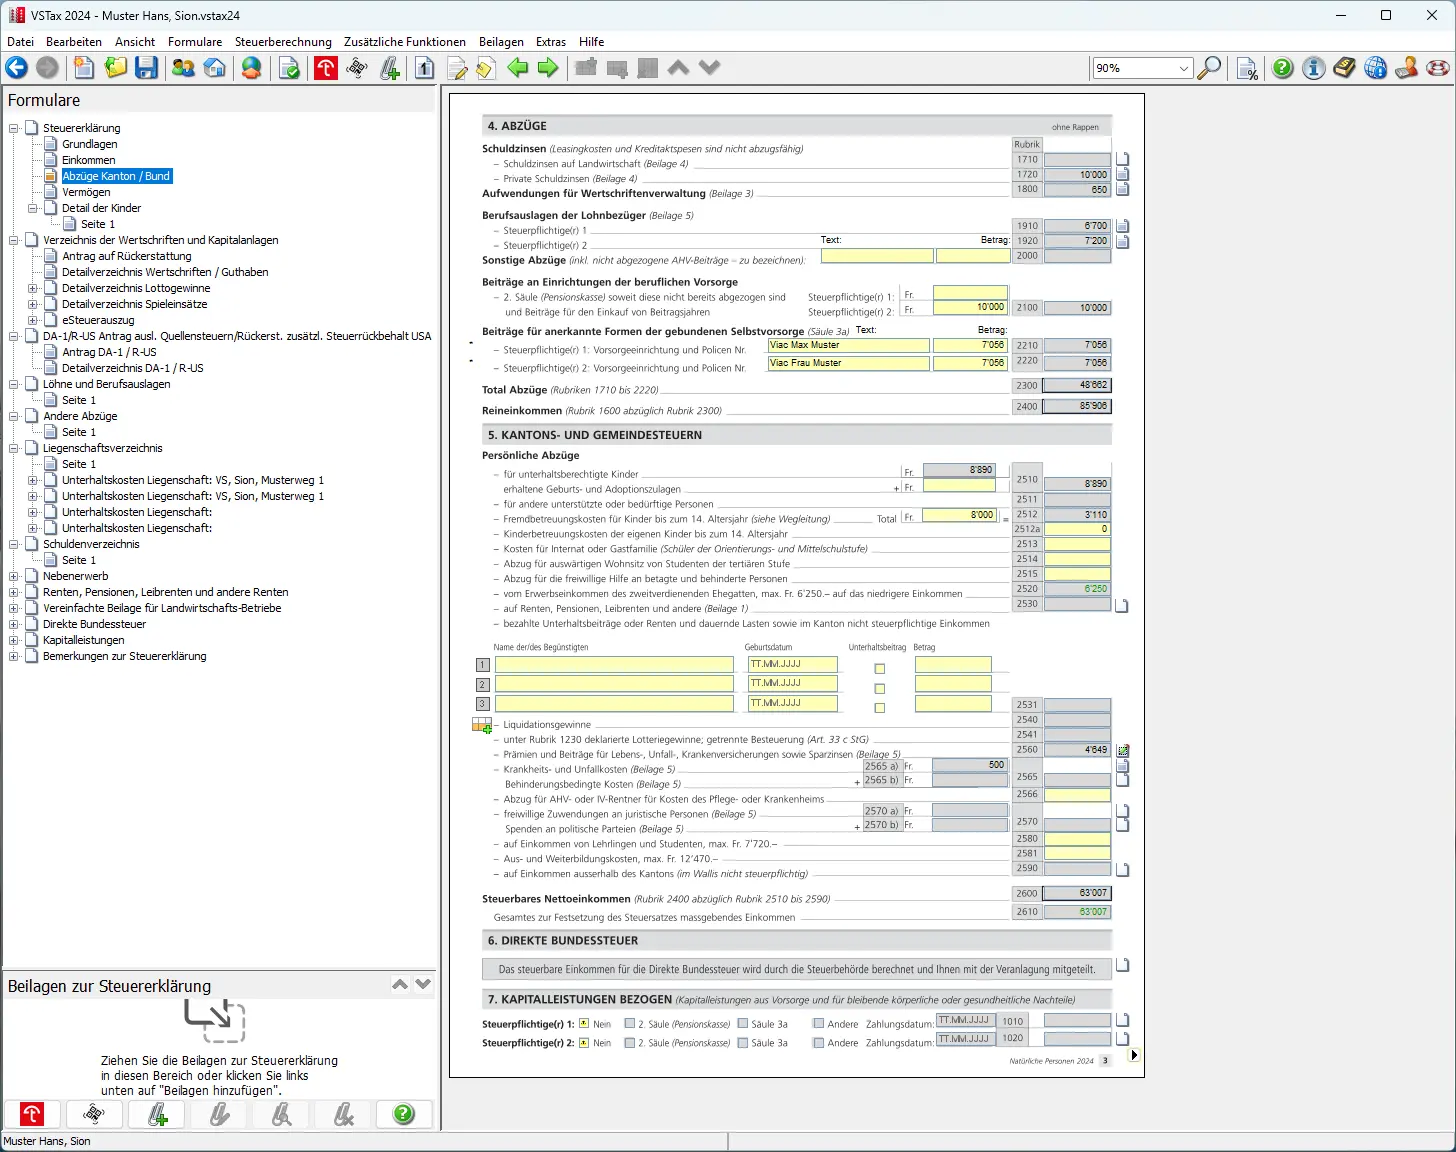This screenshot has width=1456, height=1152.
Task: Open the green question mark help icon in toolbar
Action: pyautogui.click(x=1282, y=68)
